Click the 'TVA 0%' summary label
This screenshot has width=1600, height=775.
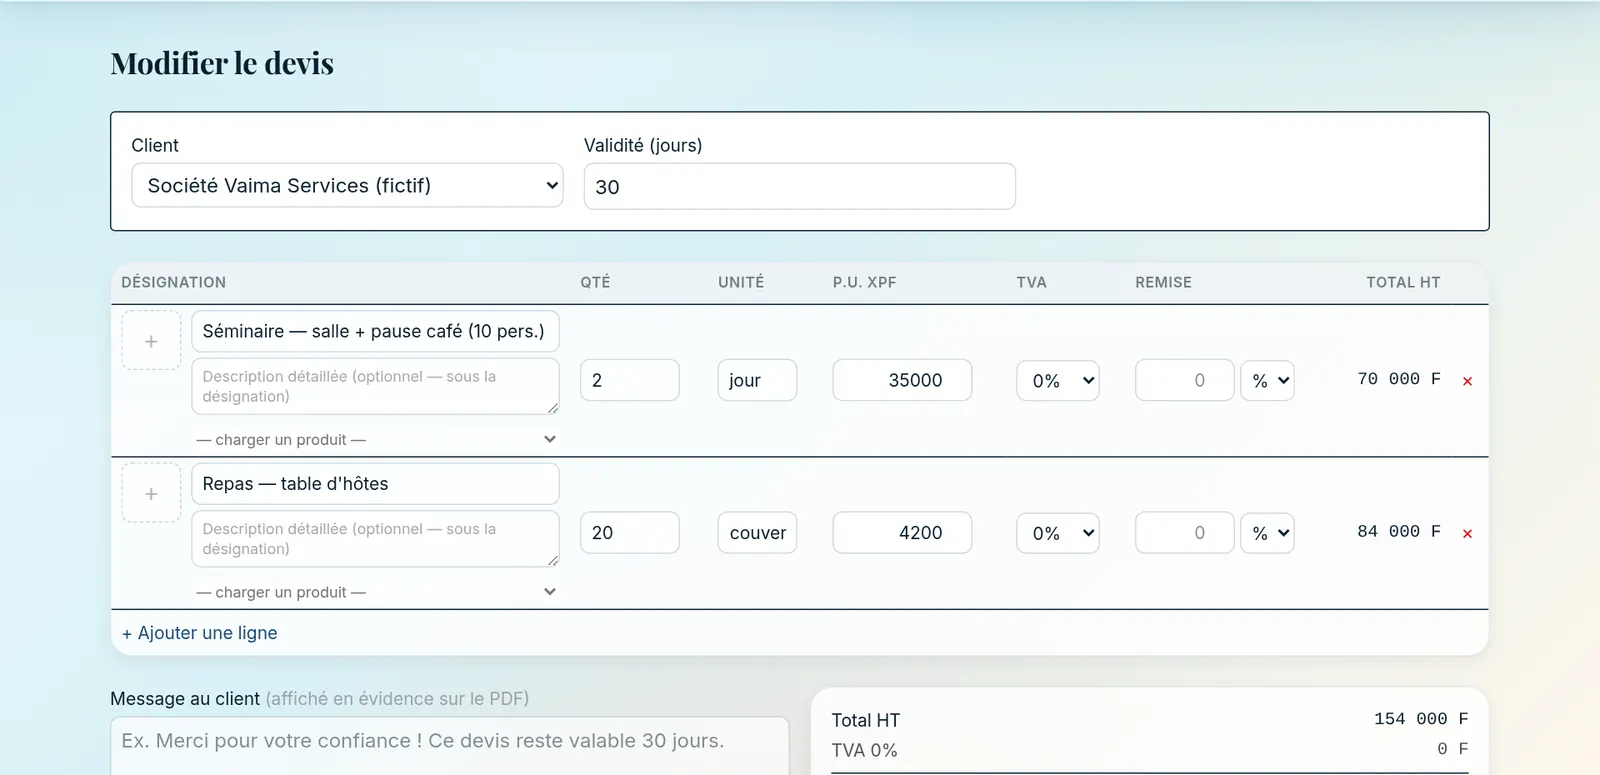865,750
